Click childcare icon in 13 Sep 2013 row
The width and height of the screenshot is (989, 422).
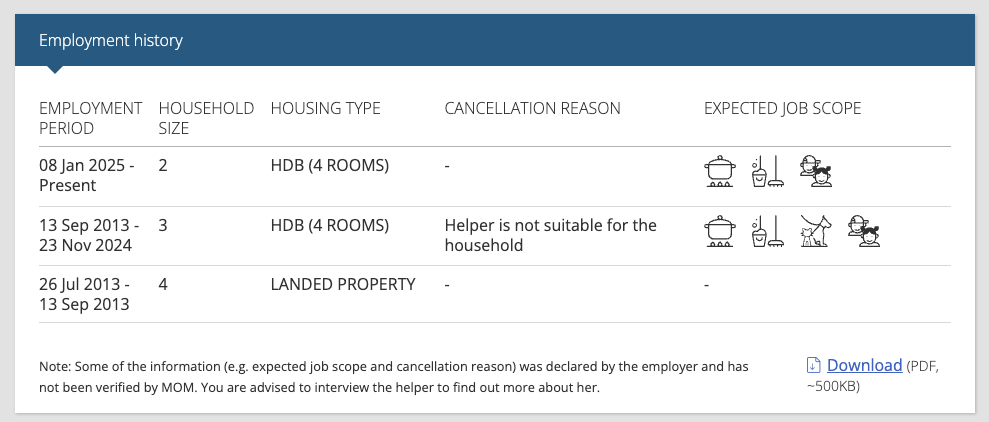[x=864, y=231]
